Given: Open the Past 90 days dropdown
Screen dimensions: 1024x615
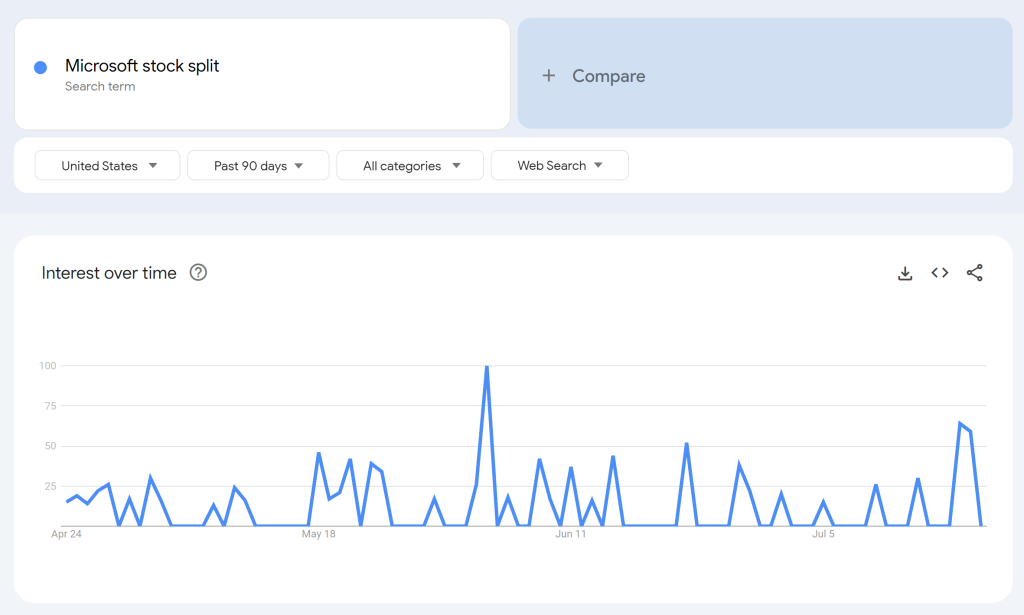Looking at the screenshot, I should pyautogui.click(x=258, y=166).
